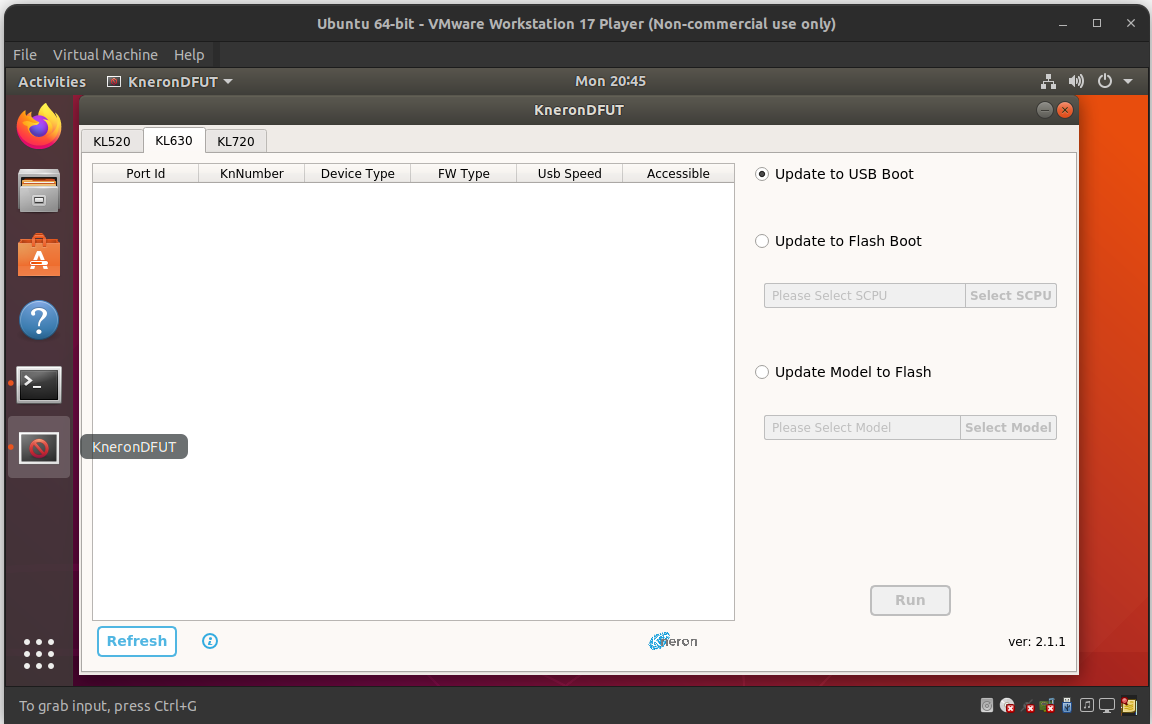Click the Refresh button
This screenshot has height=724, width=1152.
137,641
